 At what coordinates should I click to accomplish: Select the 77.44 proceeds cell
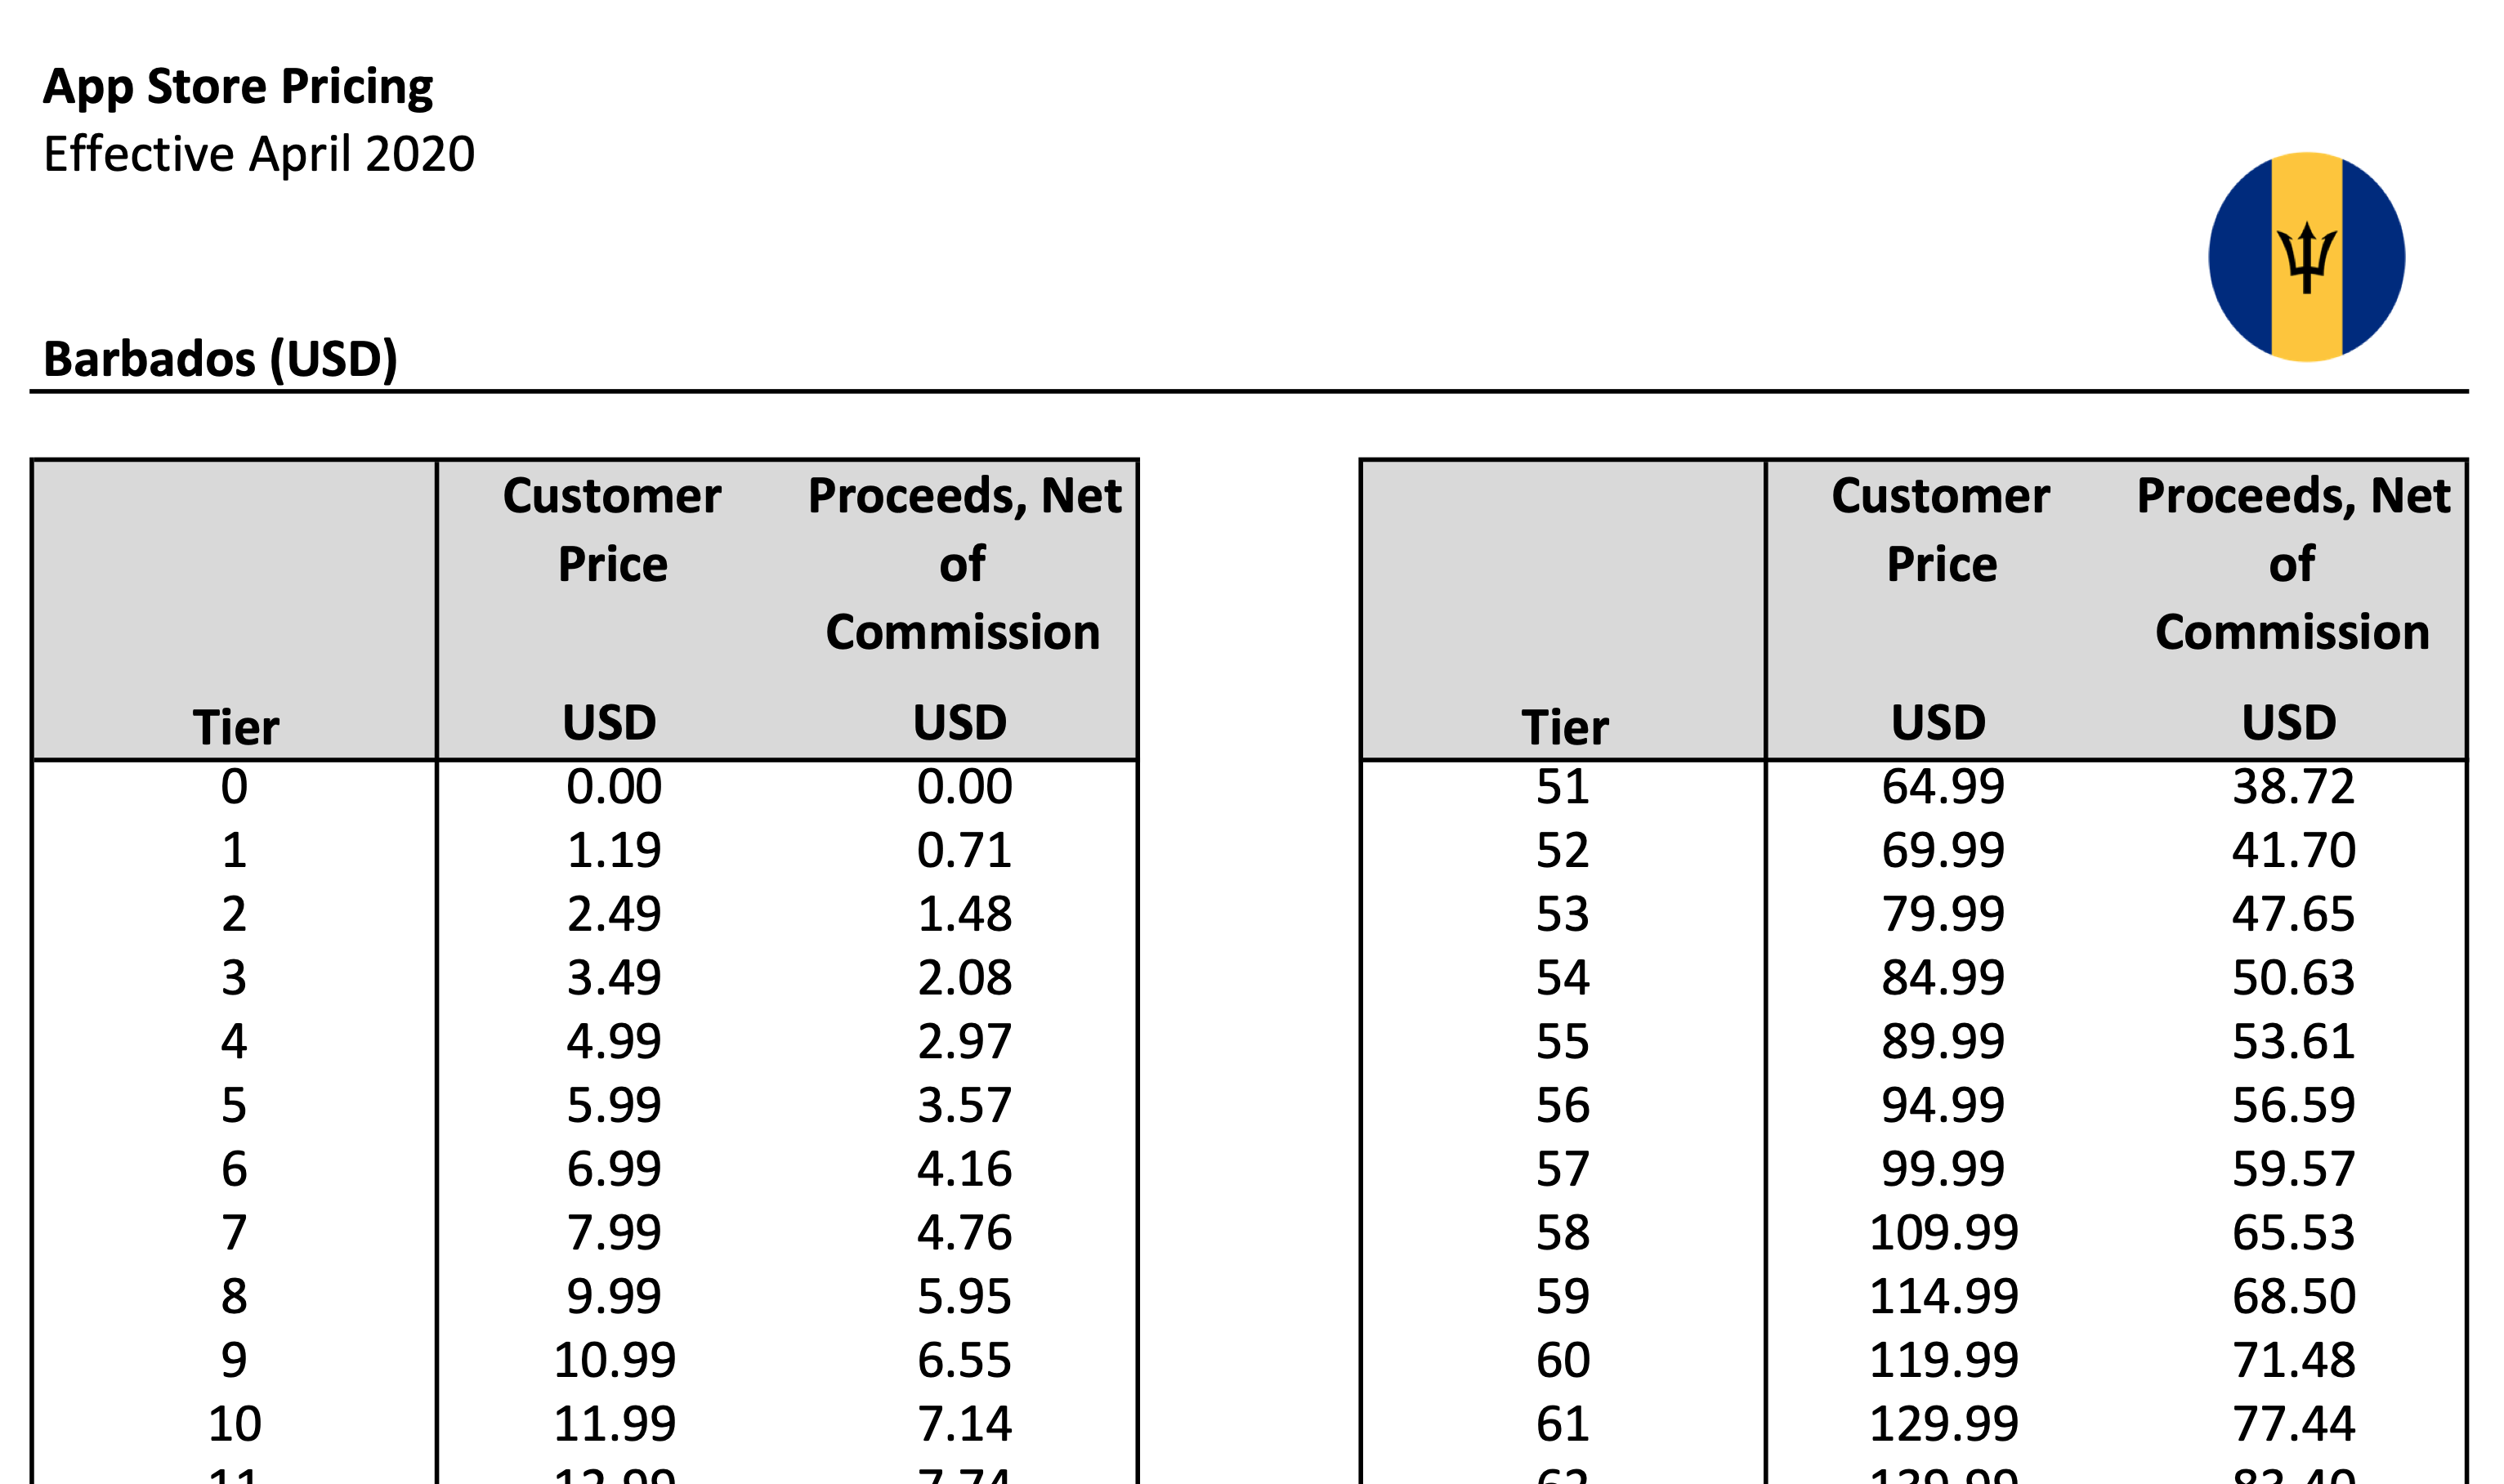tap(2293, 1423)
